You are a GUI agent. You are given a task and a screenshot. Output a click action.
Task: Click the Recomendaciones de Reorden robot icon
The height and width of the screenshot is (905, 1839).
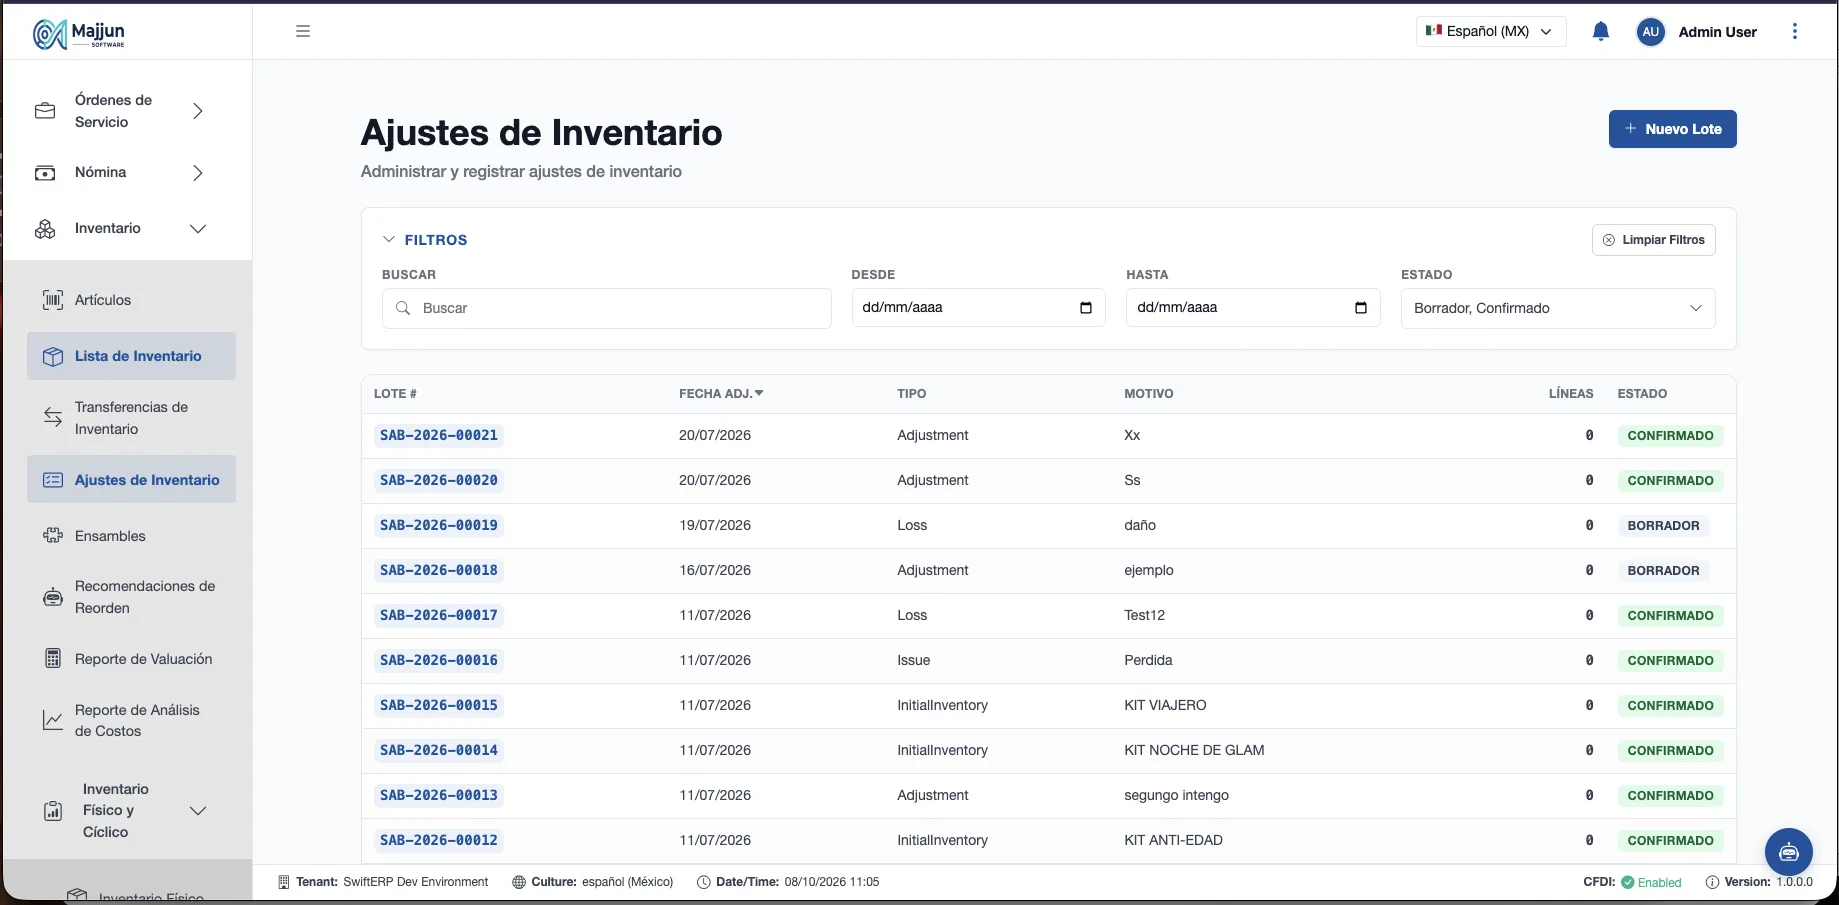click(53, 597)
